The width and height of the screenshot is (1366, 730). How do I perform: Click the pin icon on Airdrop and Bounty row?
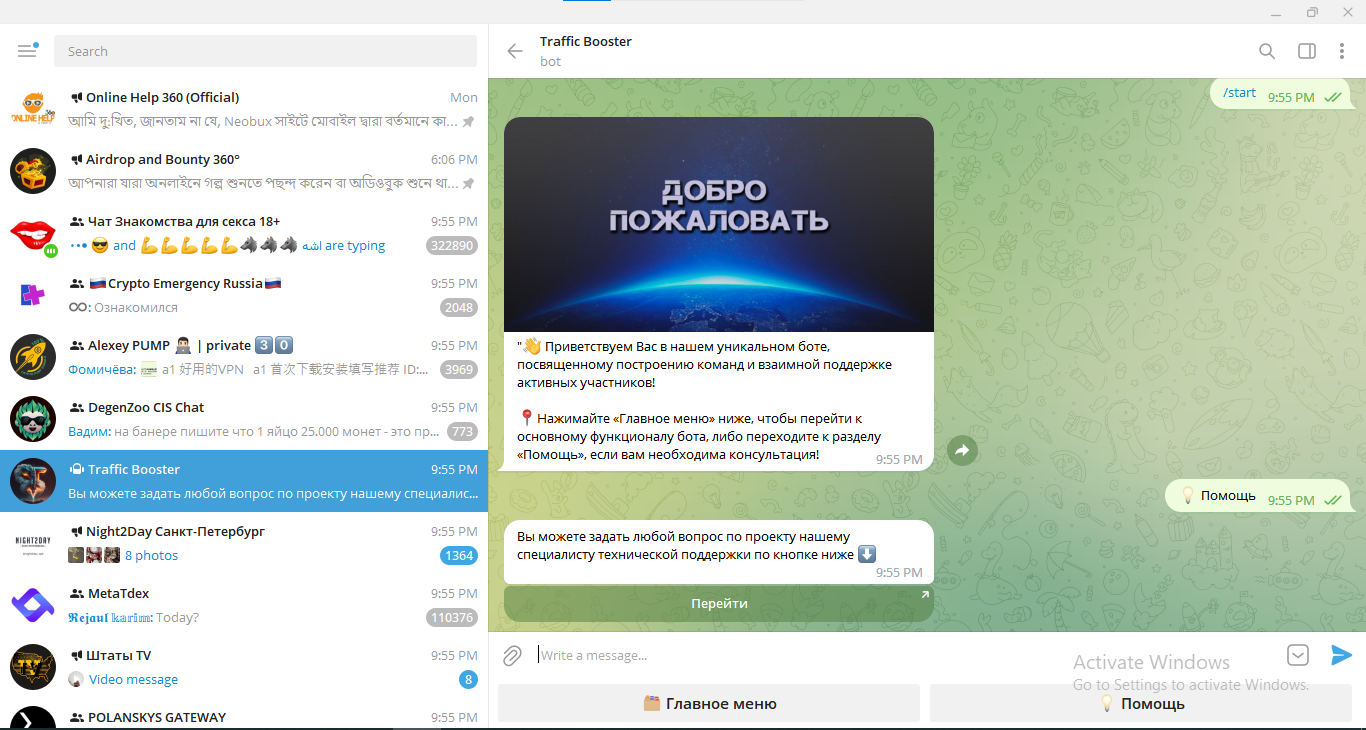468,184
